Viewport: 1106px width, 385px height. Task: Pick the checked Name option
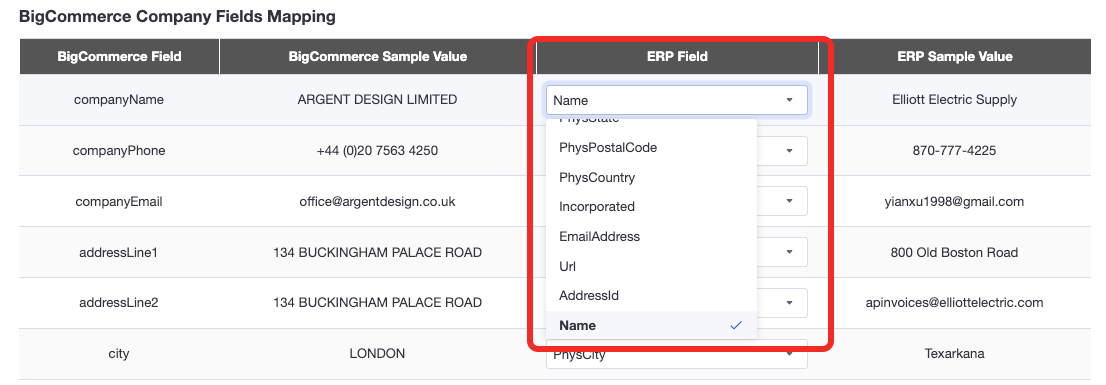pyautogui.click(x=651, y=326)
